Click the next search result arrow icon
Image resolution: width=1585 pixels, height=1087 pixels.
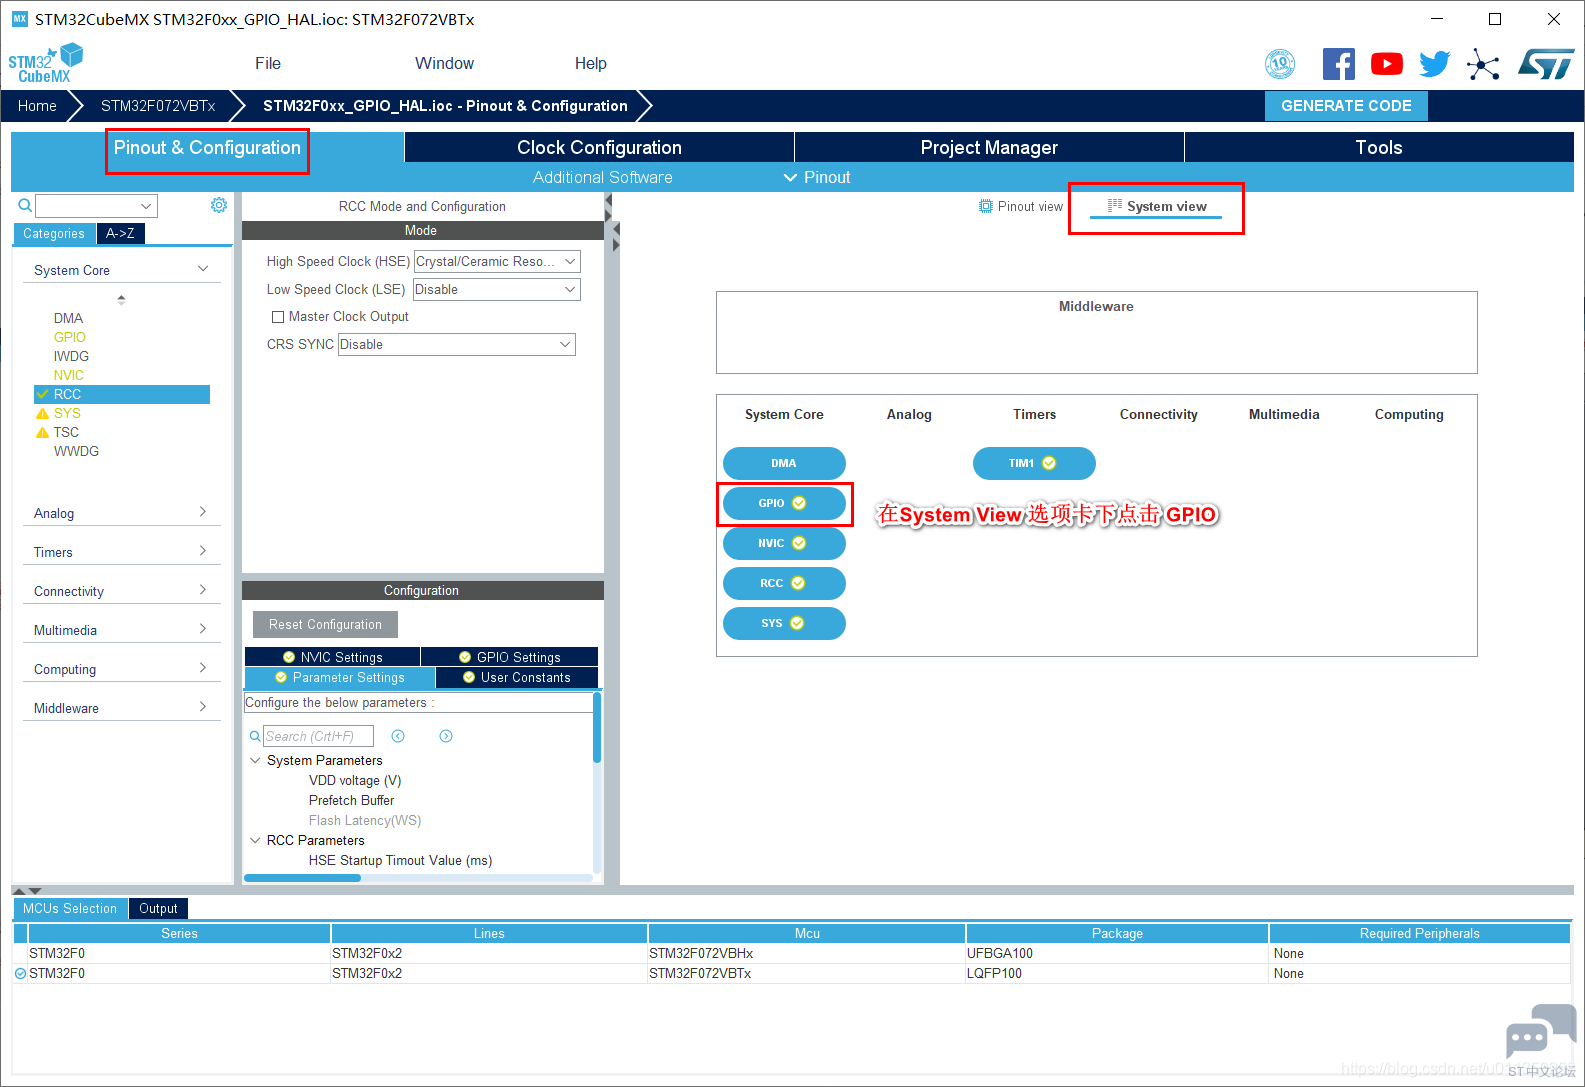click(446, 736)
